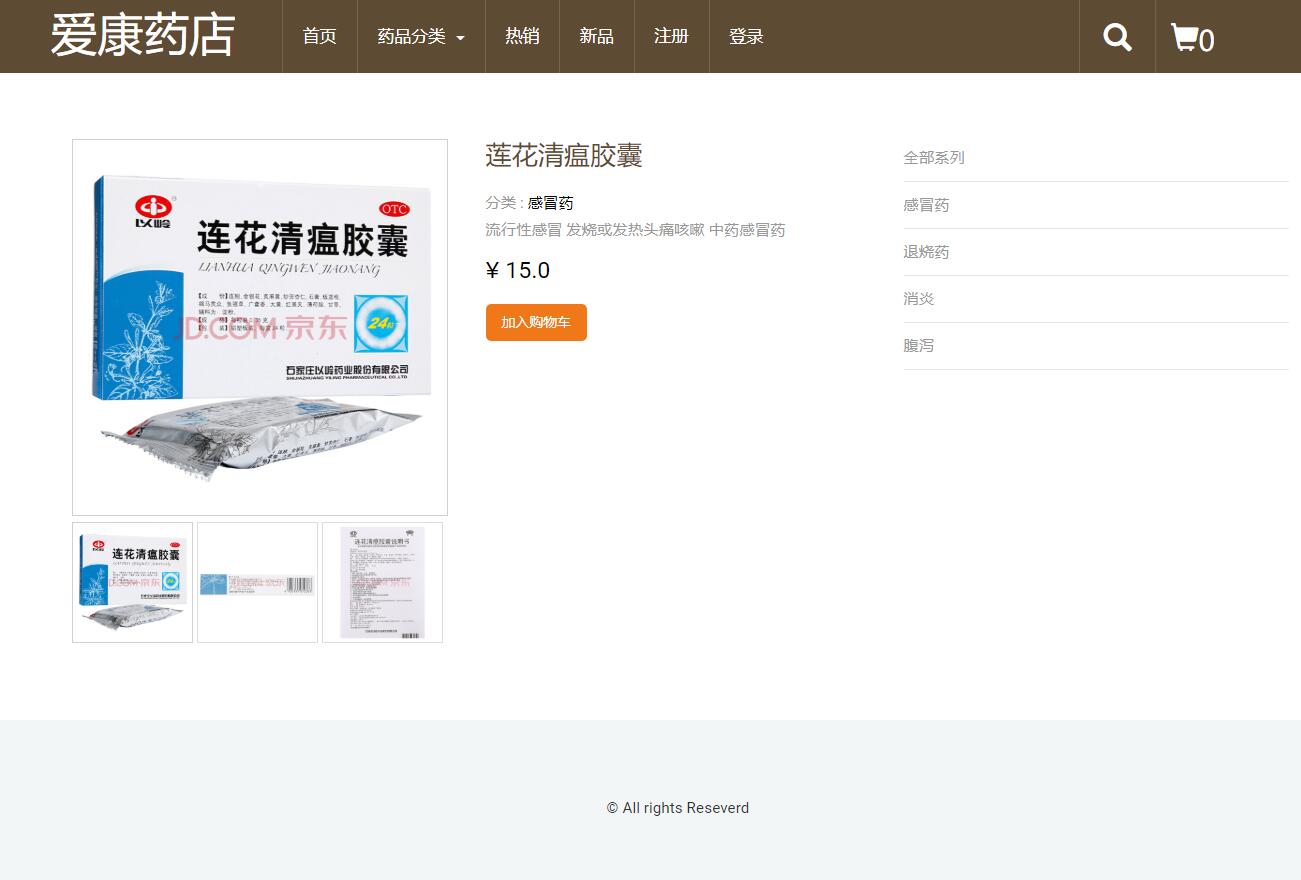Open the 热销 menu item
Screen dimensions: 1301x880
pos(522,36)
